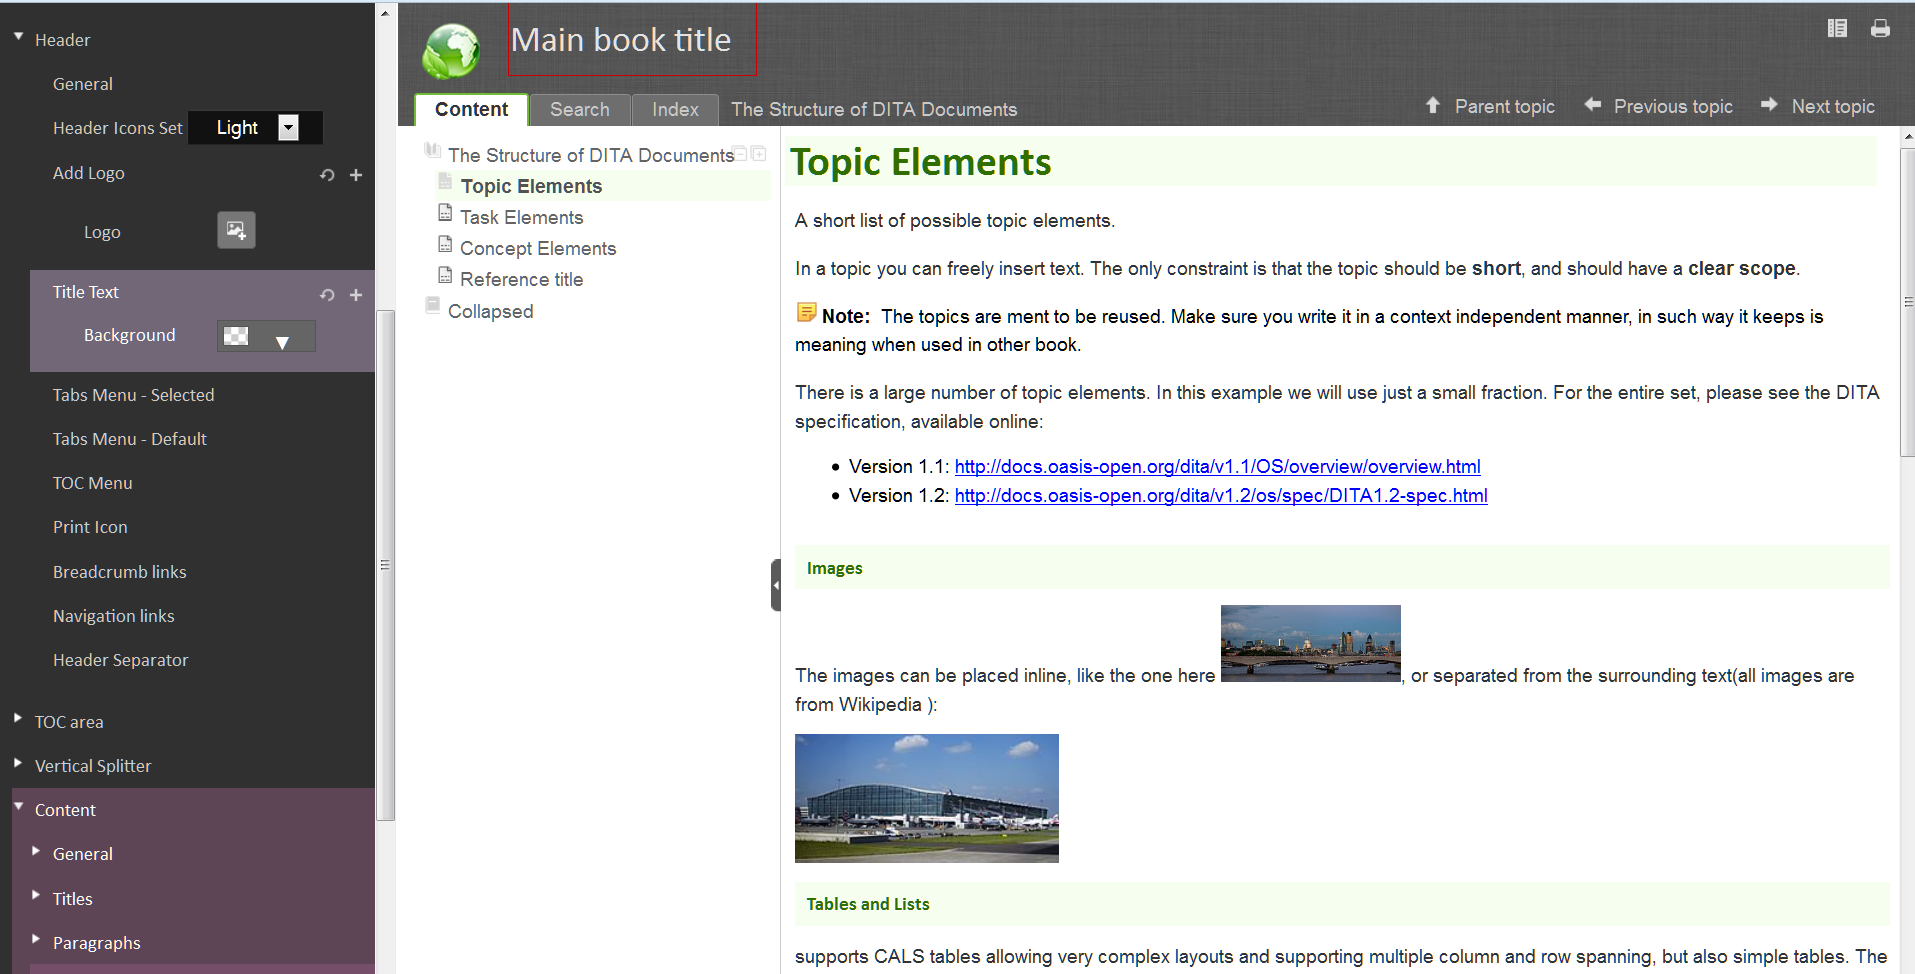Click the reset icon beside Add Logo
This screenshot has height=974, width=1915.
click(327, 175)
